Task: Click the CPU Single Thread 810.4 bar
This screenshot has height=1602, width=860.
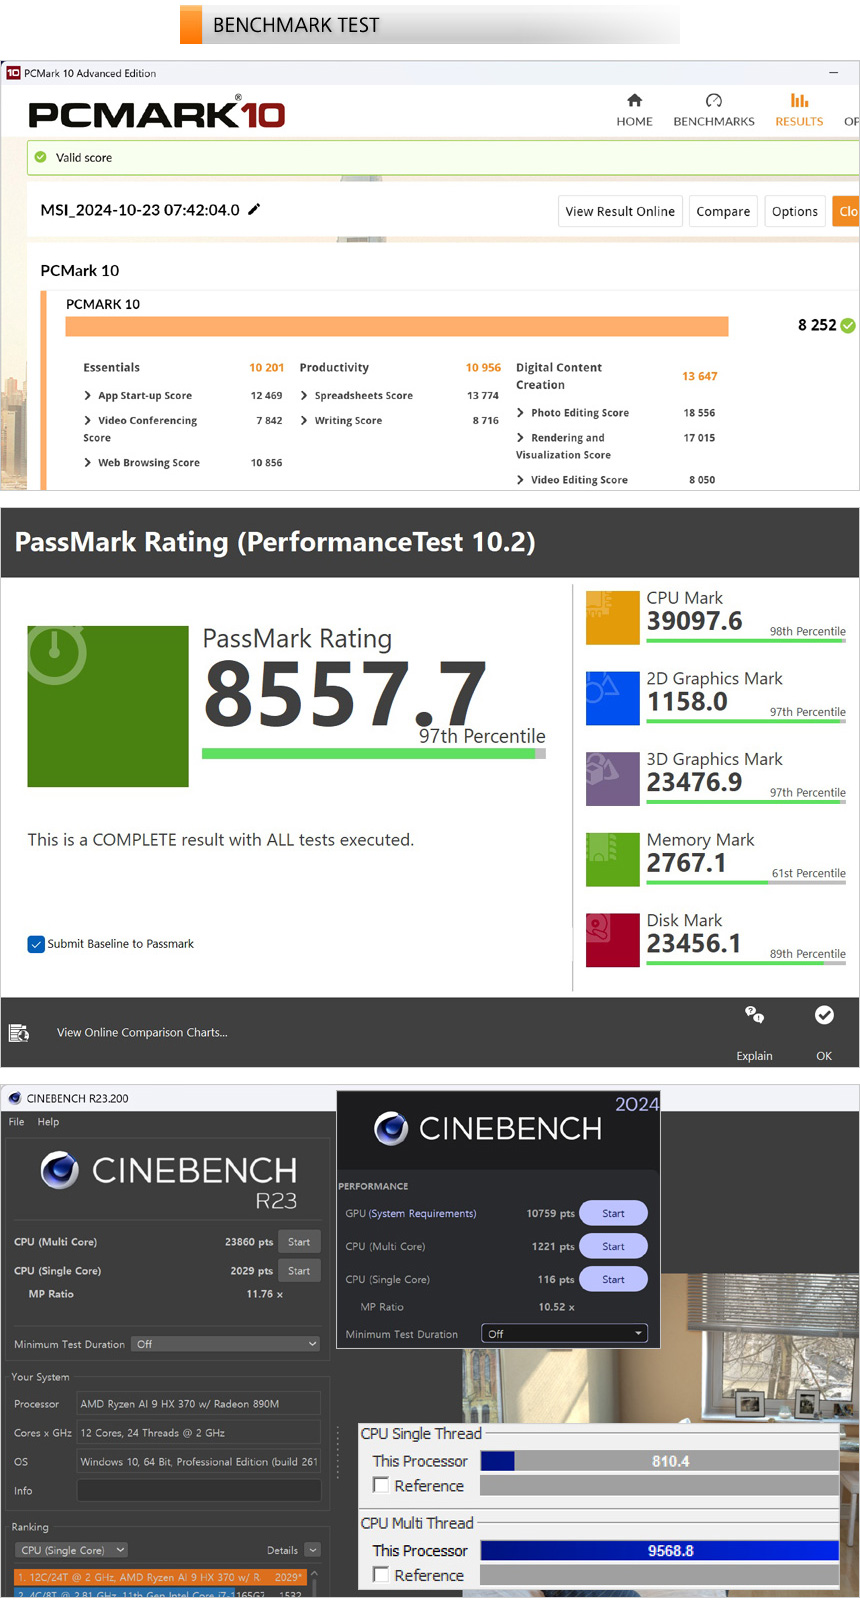Action: (659, 1461)
